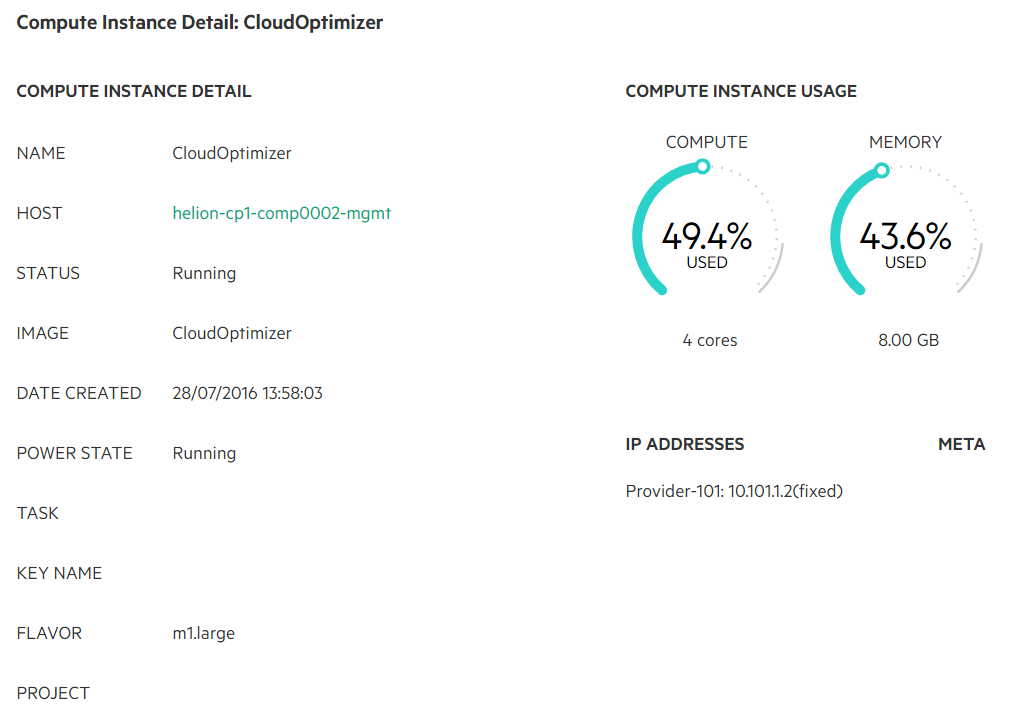This screenshot has width=1019, height=712.
Task: Click the Running value beside POWER STATE
Action: (204, 453)
